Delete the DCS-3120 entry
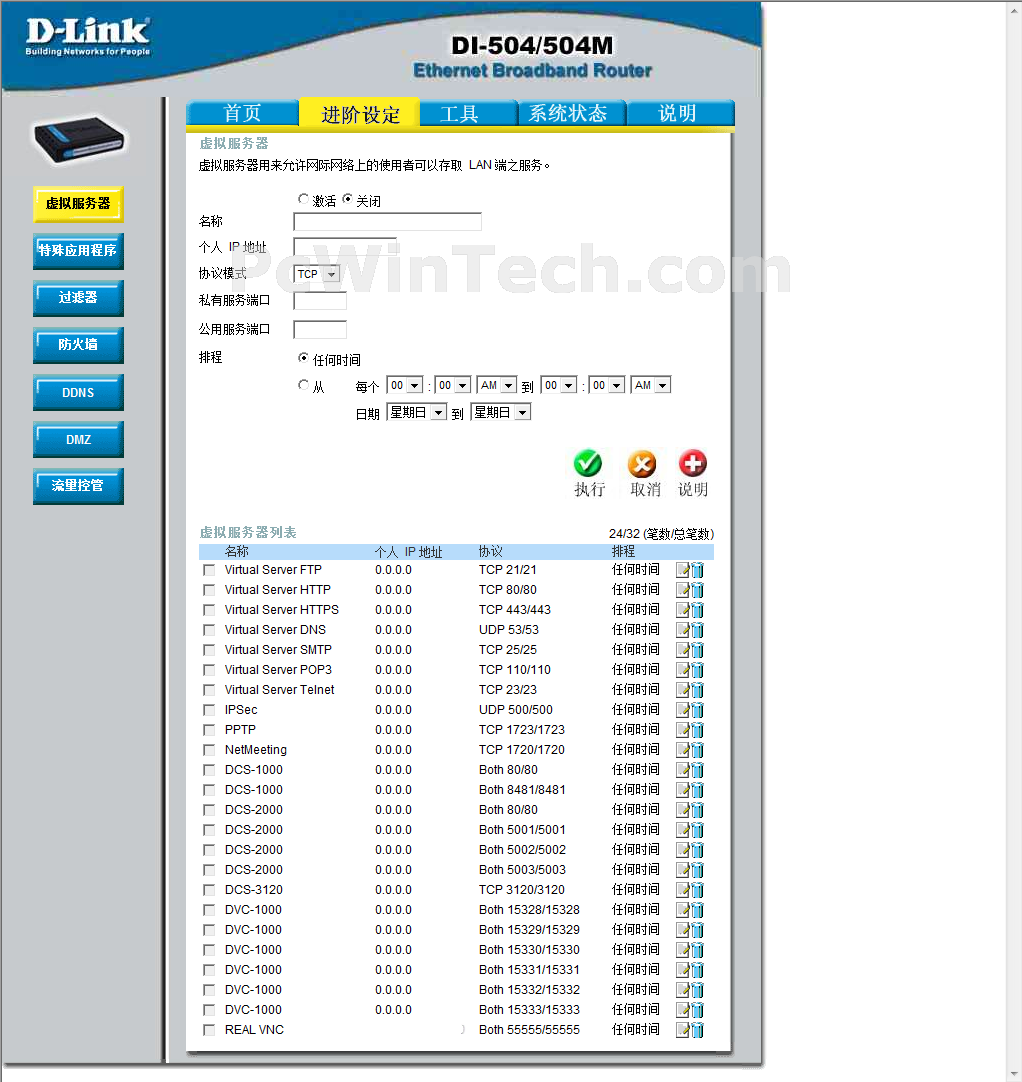This screenshot has width=1022, height=1082. point(698,890)
